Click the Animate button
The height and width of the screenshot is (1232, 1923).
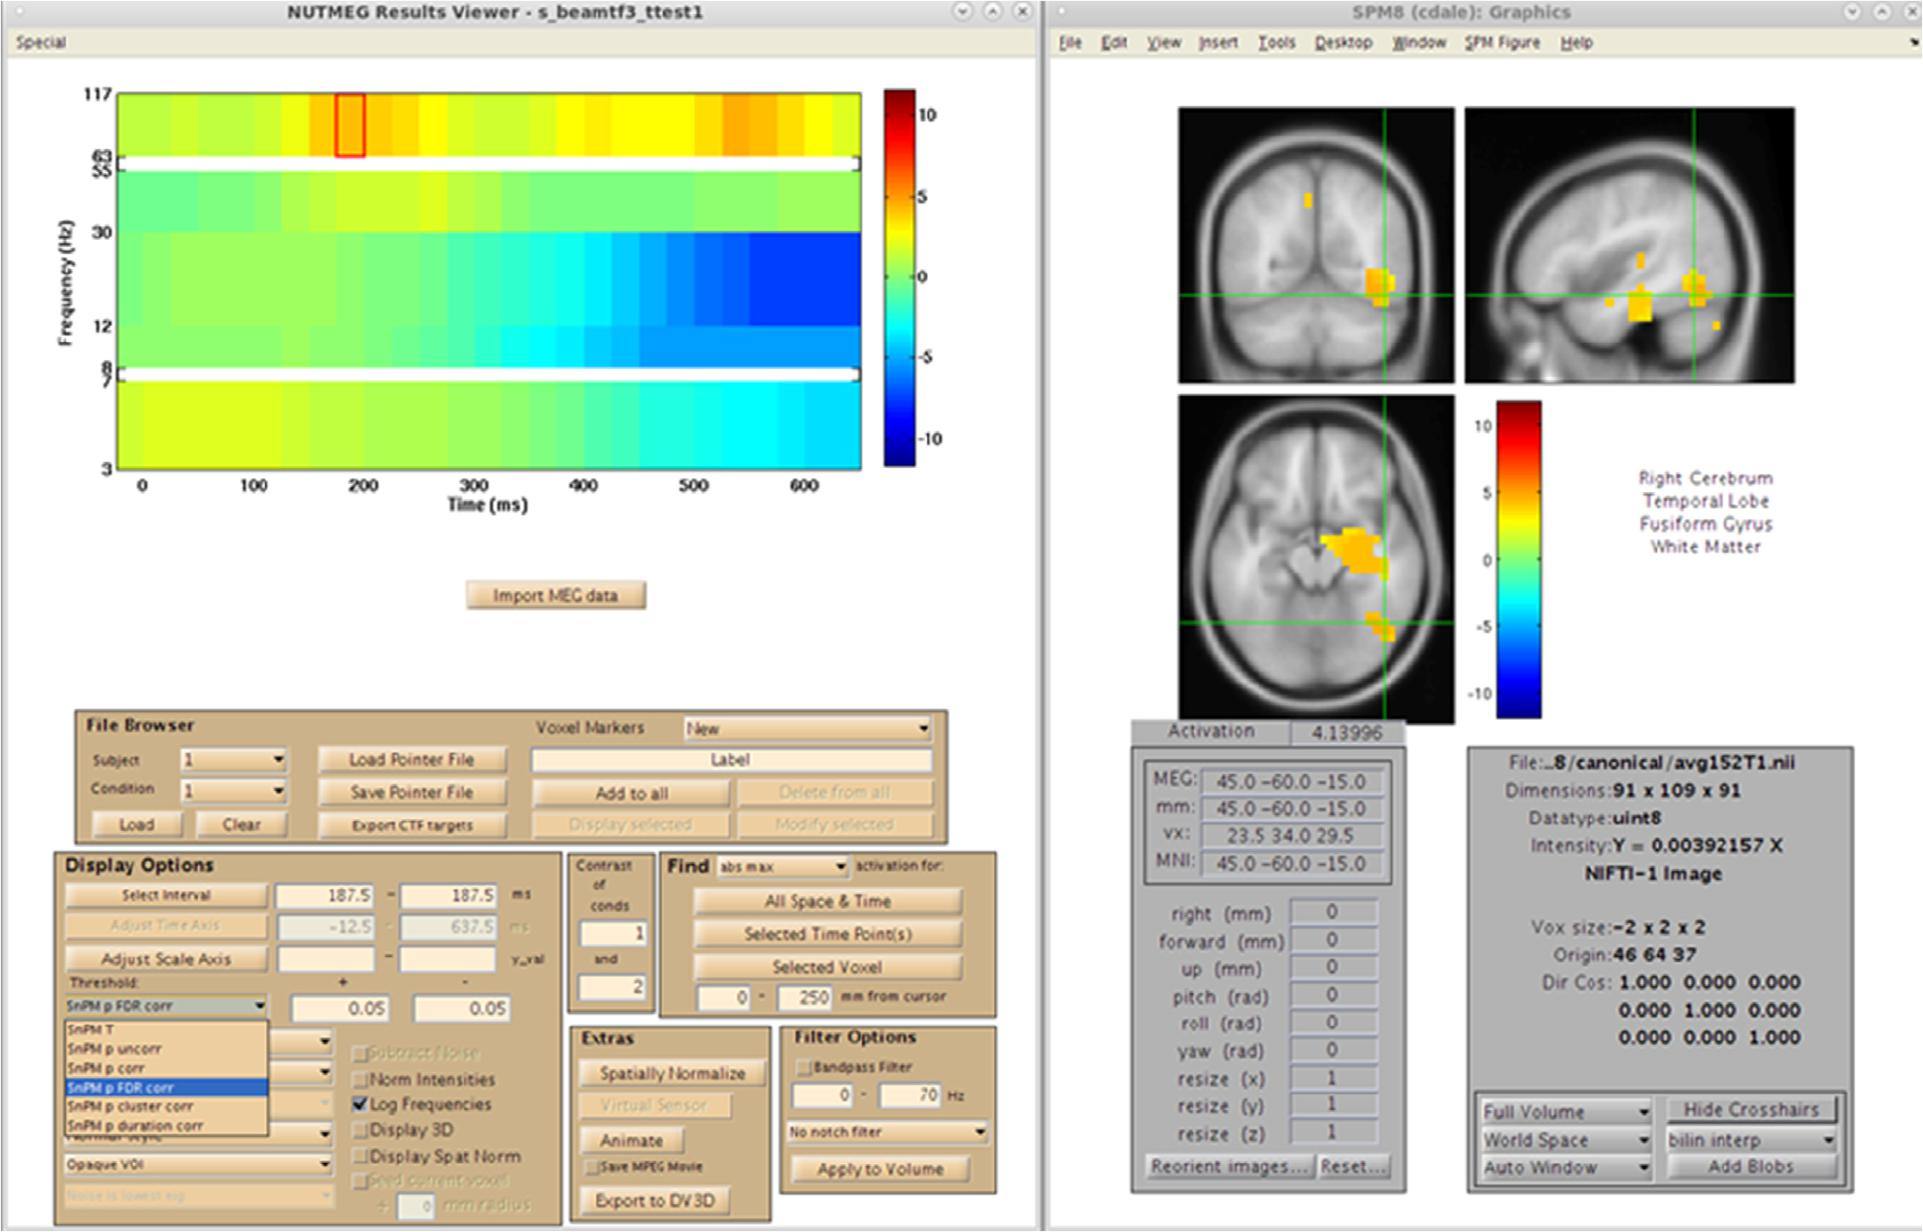[631, 1141]
